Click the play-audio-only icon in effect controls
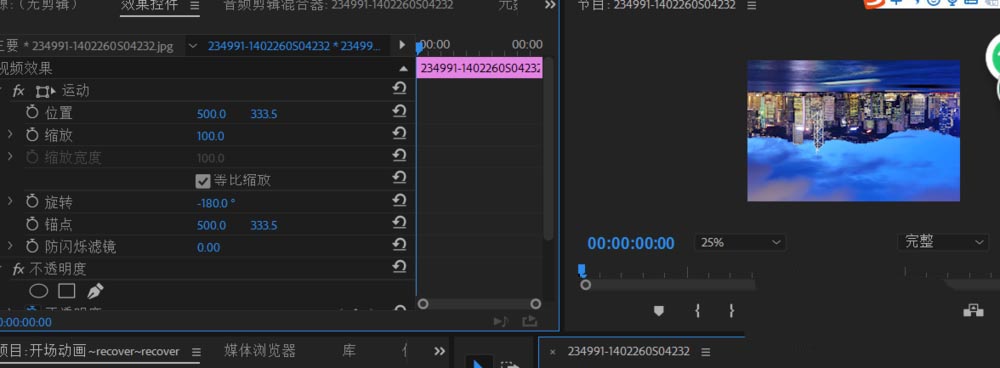Image resolution: width=1000 pixels, height=368 pixels. (501, 321)
